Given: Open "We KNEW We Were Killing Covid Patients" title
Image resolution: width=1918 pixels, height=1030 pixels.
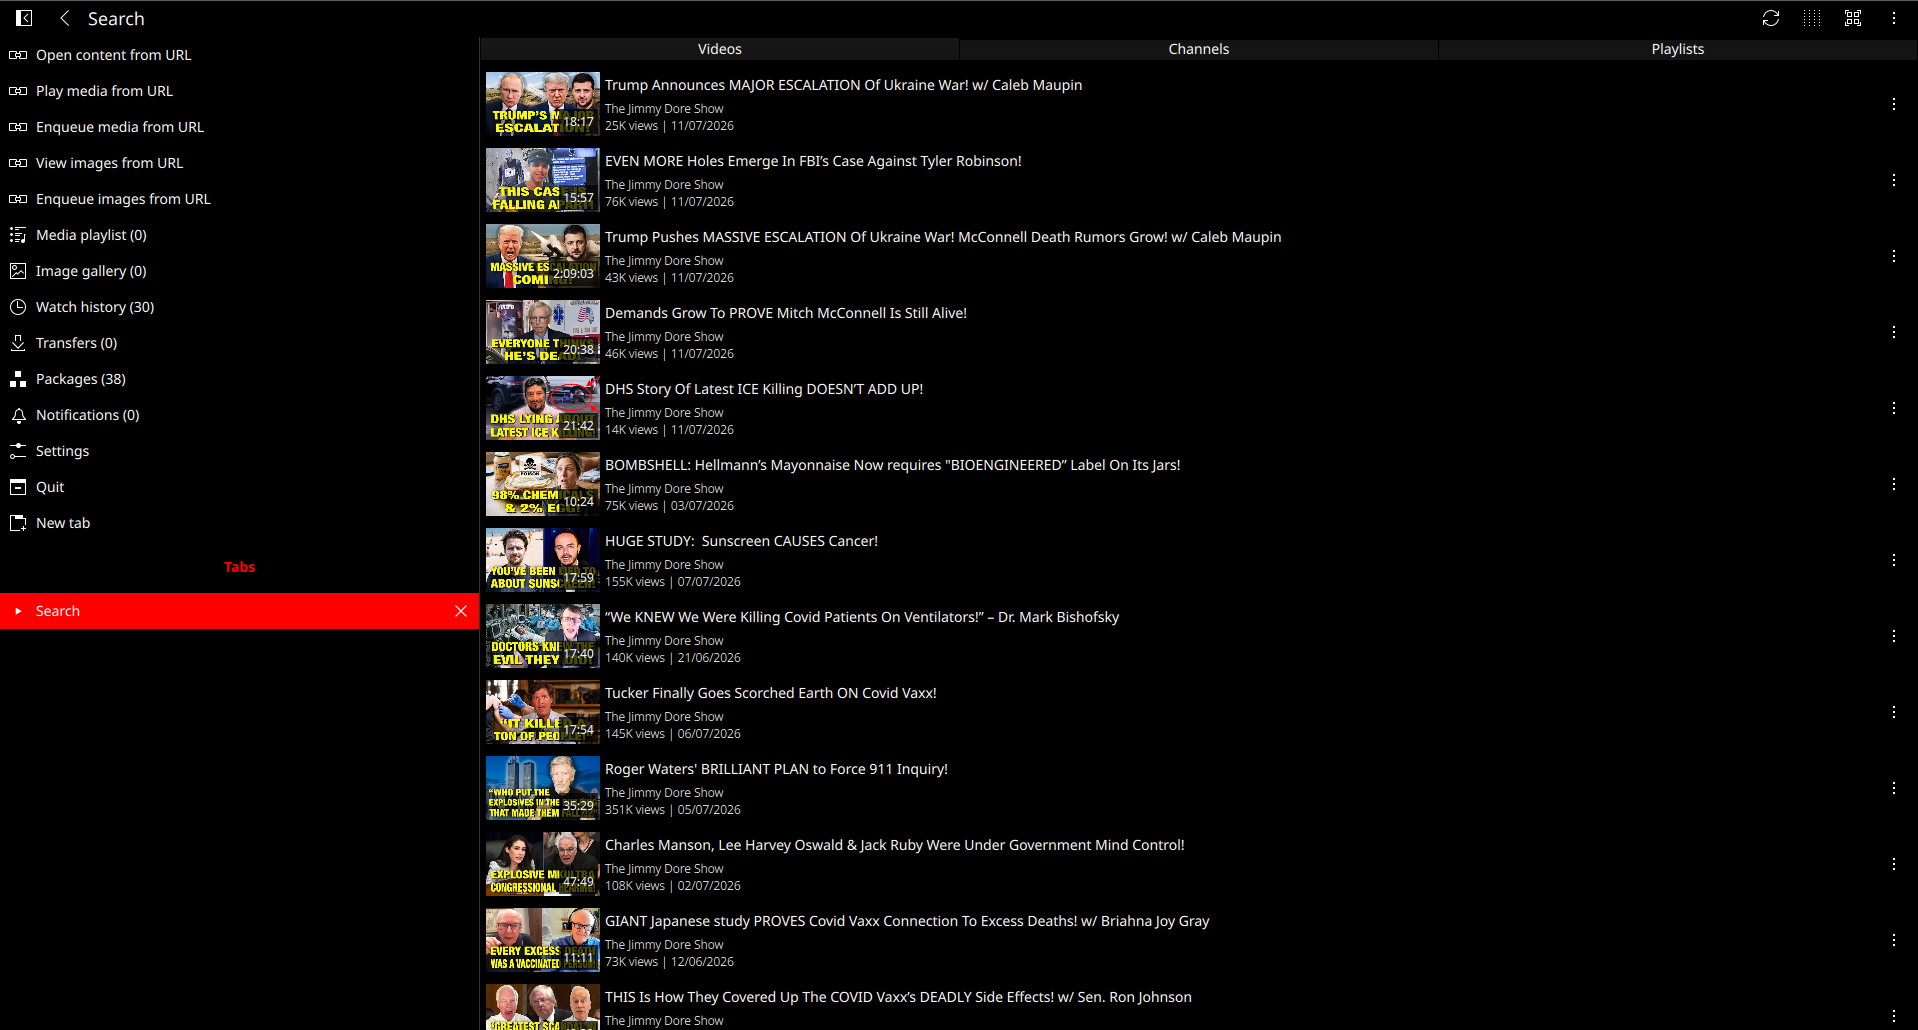Looking at the screenshot, I should [x=862, y=617].
